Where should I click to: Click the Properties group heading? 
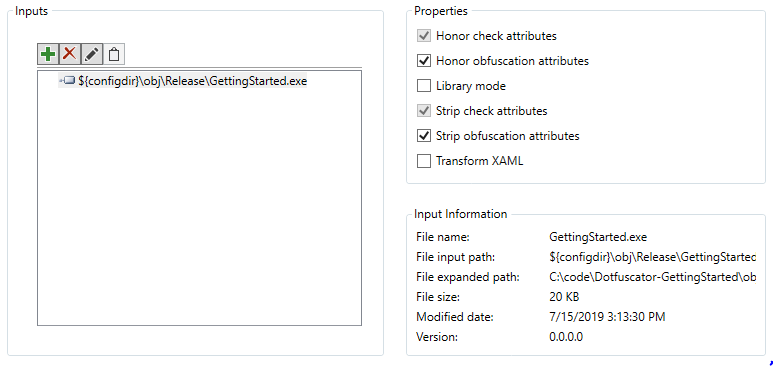441,11
